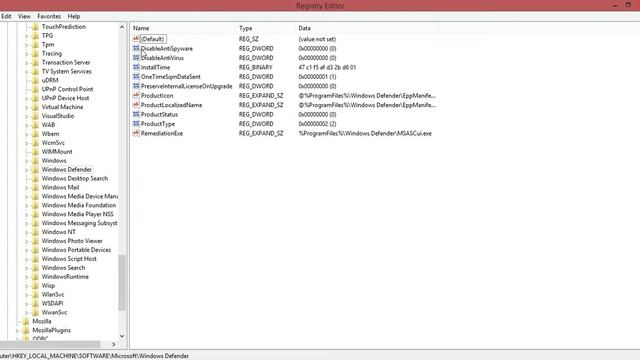Viewport: 640px width, 360px height.
Task: Open the View menu
Action: [x=24, y=16]
